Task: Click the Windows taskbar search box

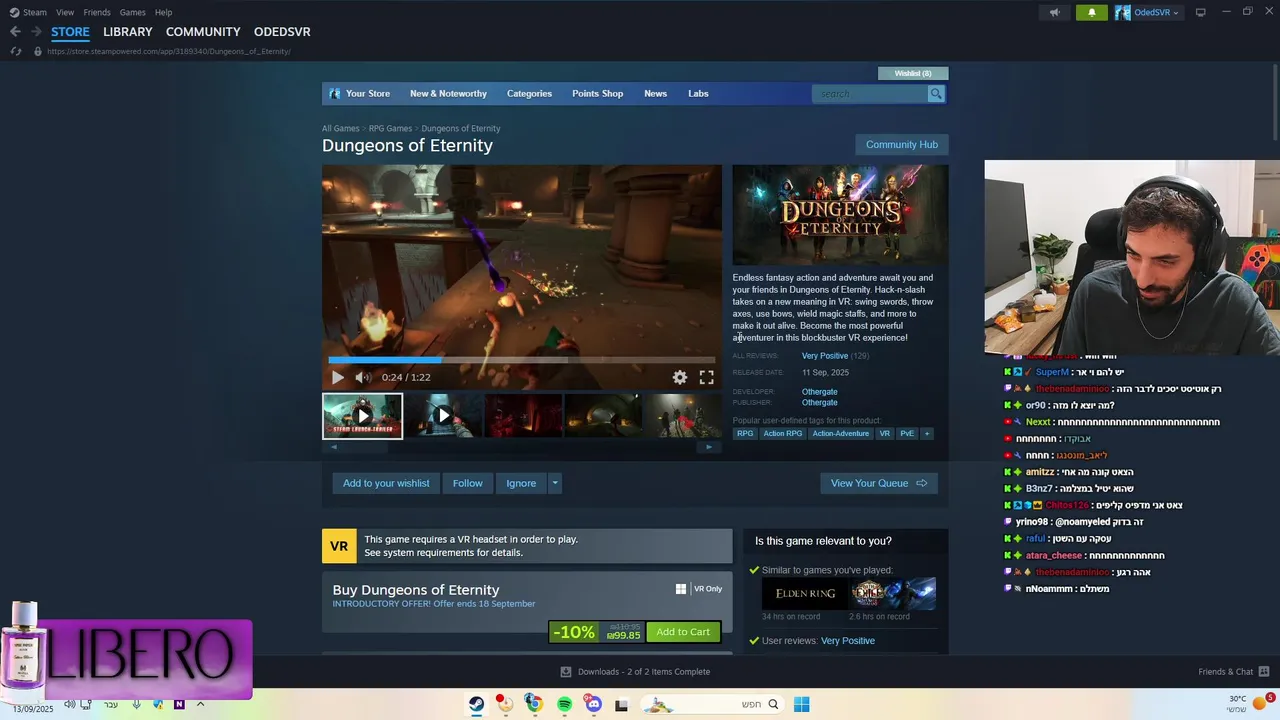Action: [x=710, y=704]
